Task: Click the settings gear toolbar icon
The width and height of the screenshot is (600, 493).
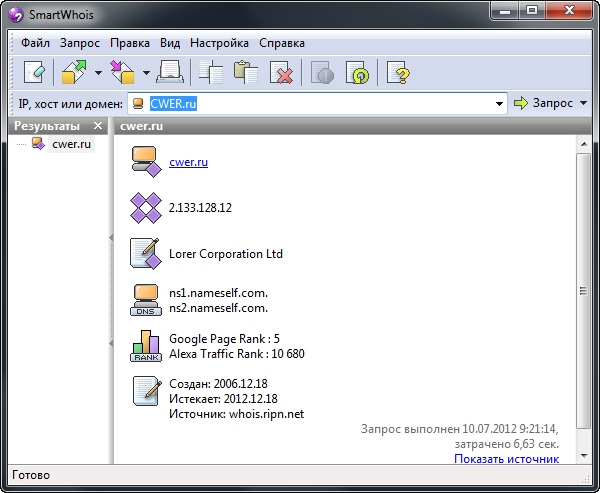Action: [x=357, y=72]
